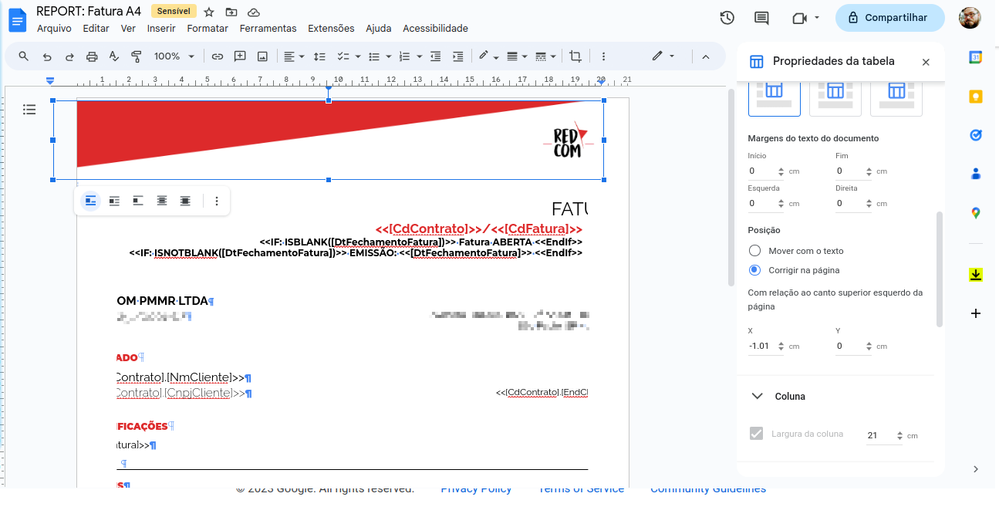
Task: Star the document
Action: [x=209, y=12]
